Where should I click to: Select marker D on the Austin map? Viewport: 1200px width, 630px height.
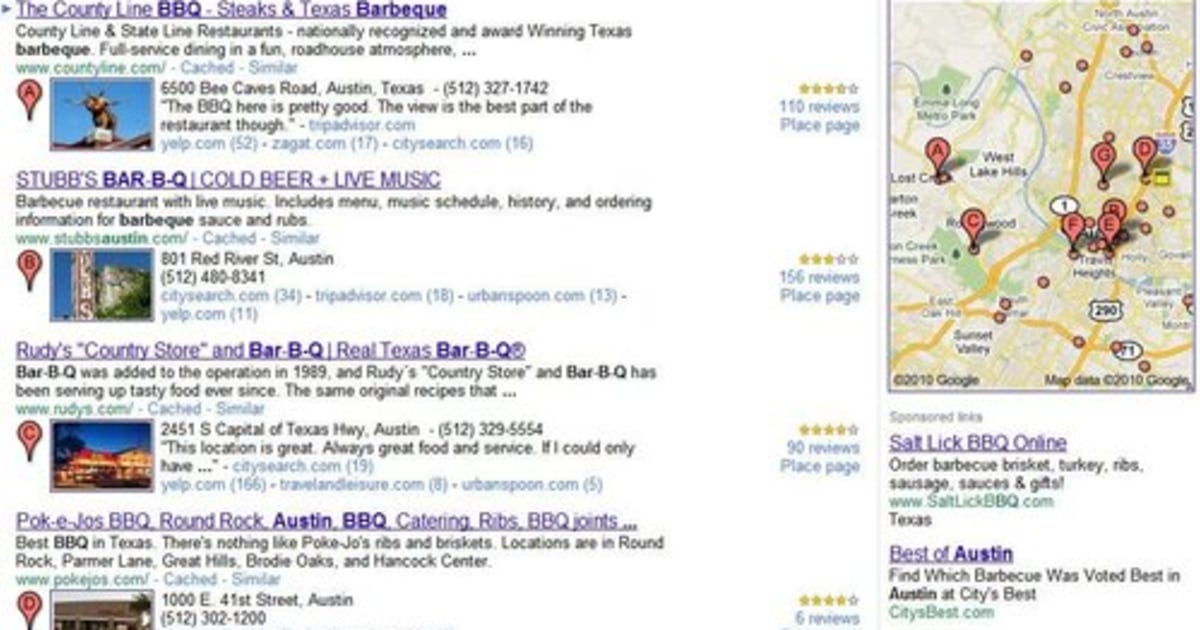(x=1145, y=156)
